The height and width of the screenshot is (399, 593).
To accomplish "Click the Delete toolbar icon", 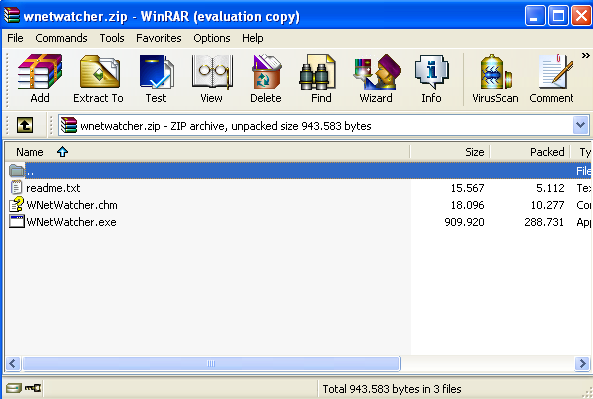I will (x=266, y=79).
